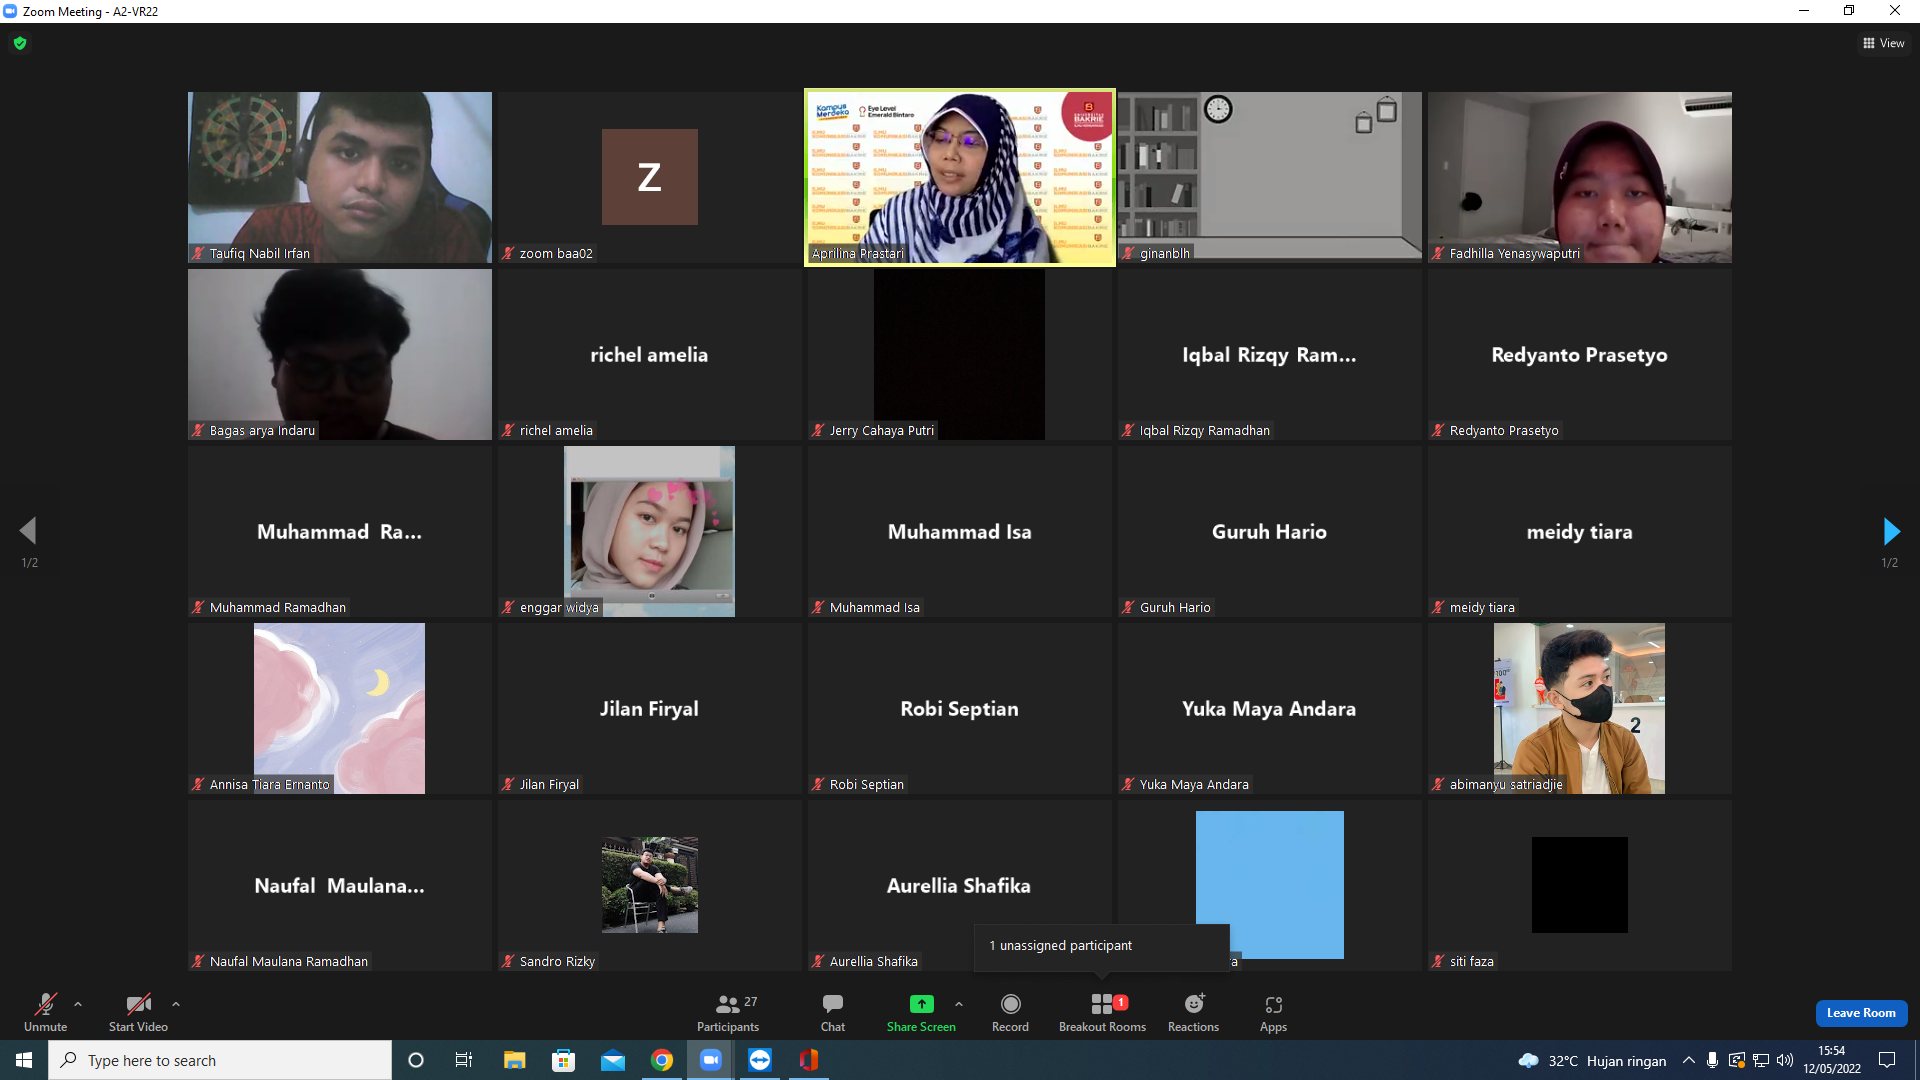Click the Muhammad Ramadhan name label

tap(278, 608)
